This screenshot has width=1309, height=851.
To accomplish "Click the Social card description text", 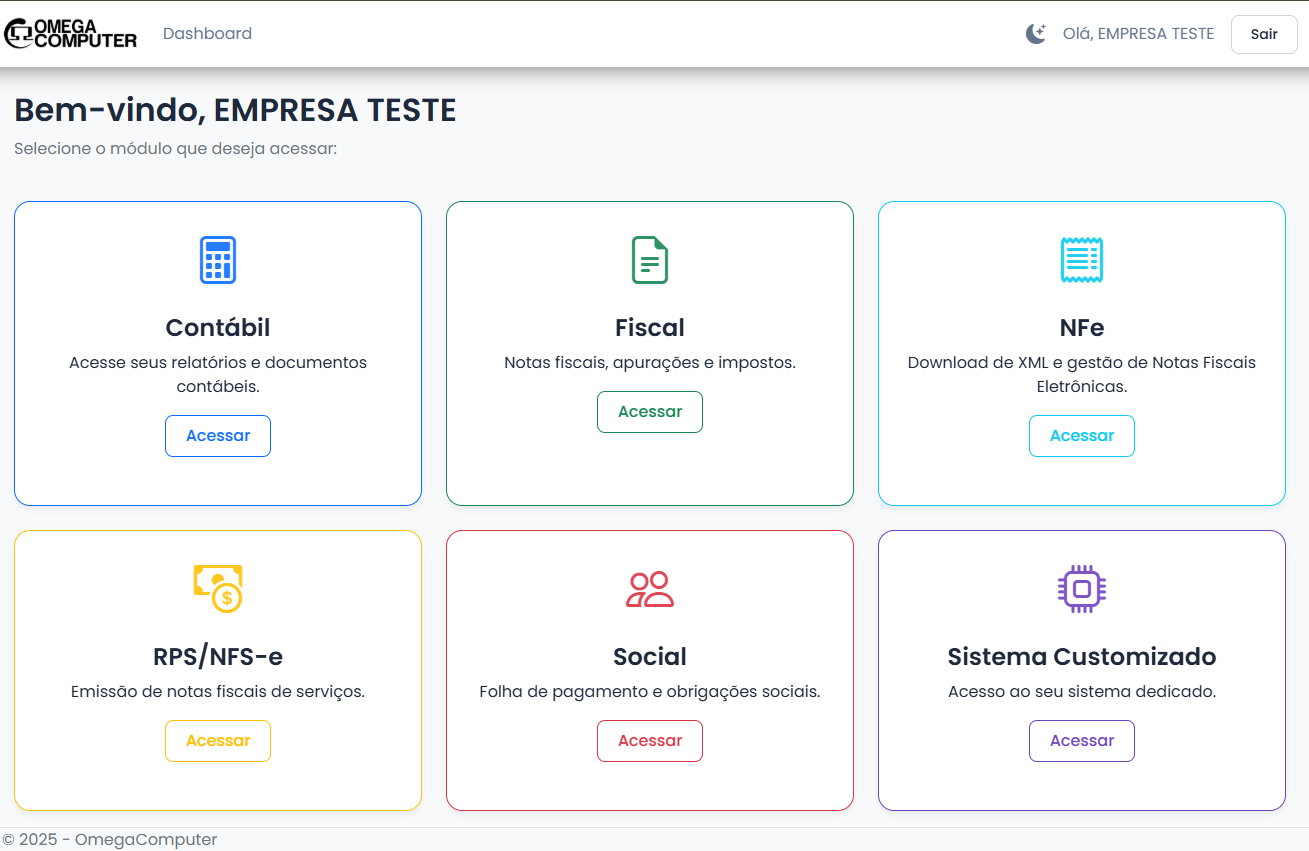I will tap(650, 691).
